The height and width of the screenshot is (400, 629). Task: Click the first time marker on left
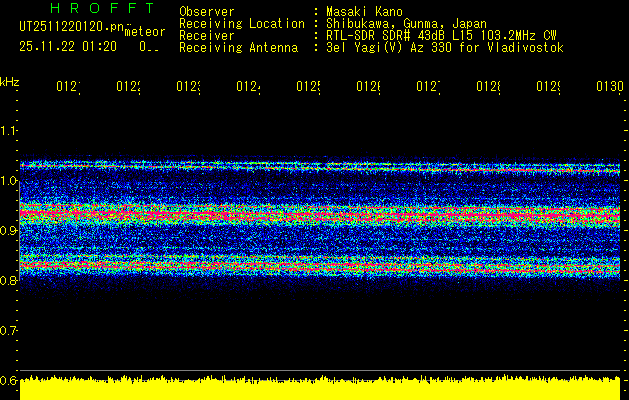click(x=67, y=87)
